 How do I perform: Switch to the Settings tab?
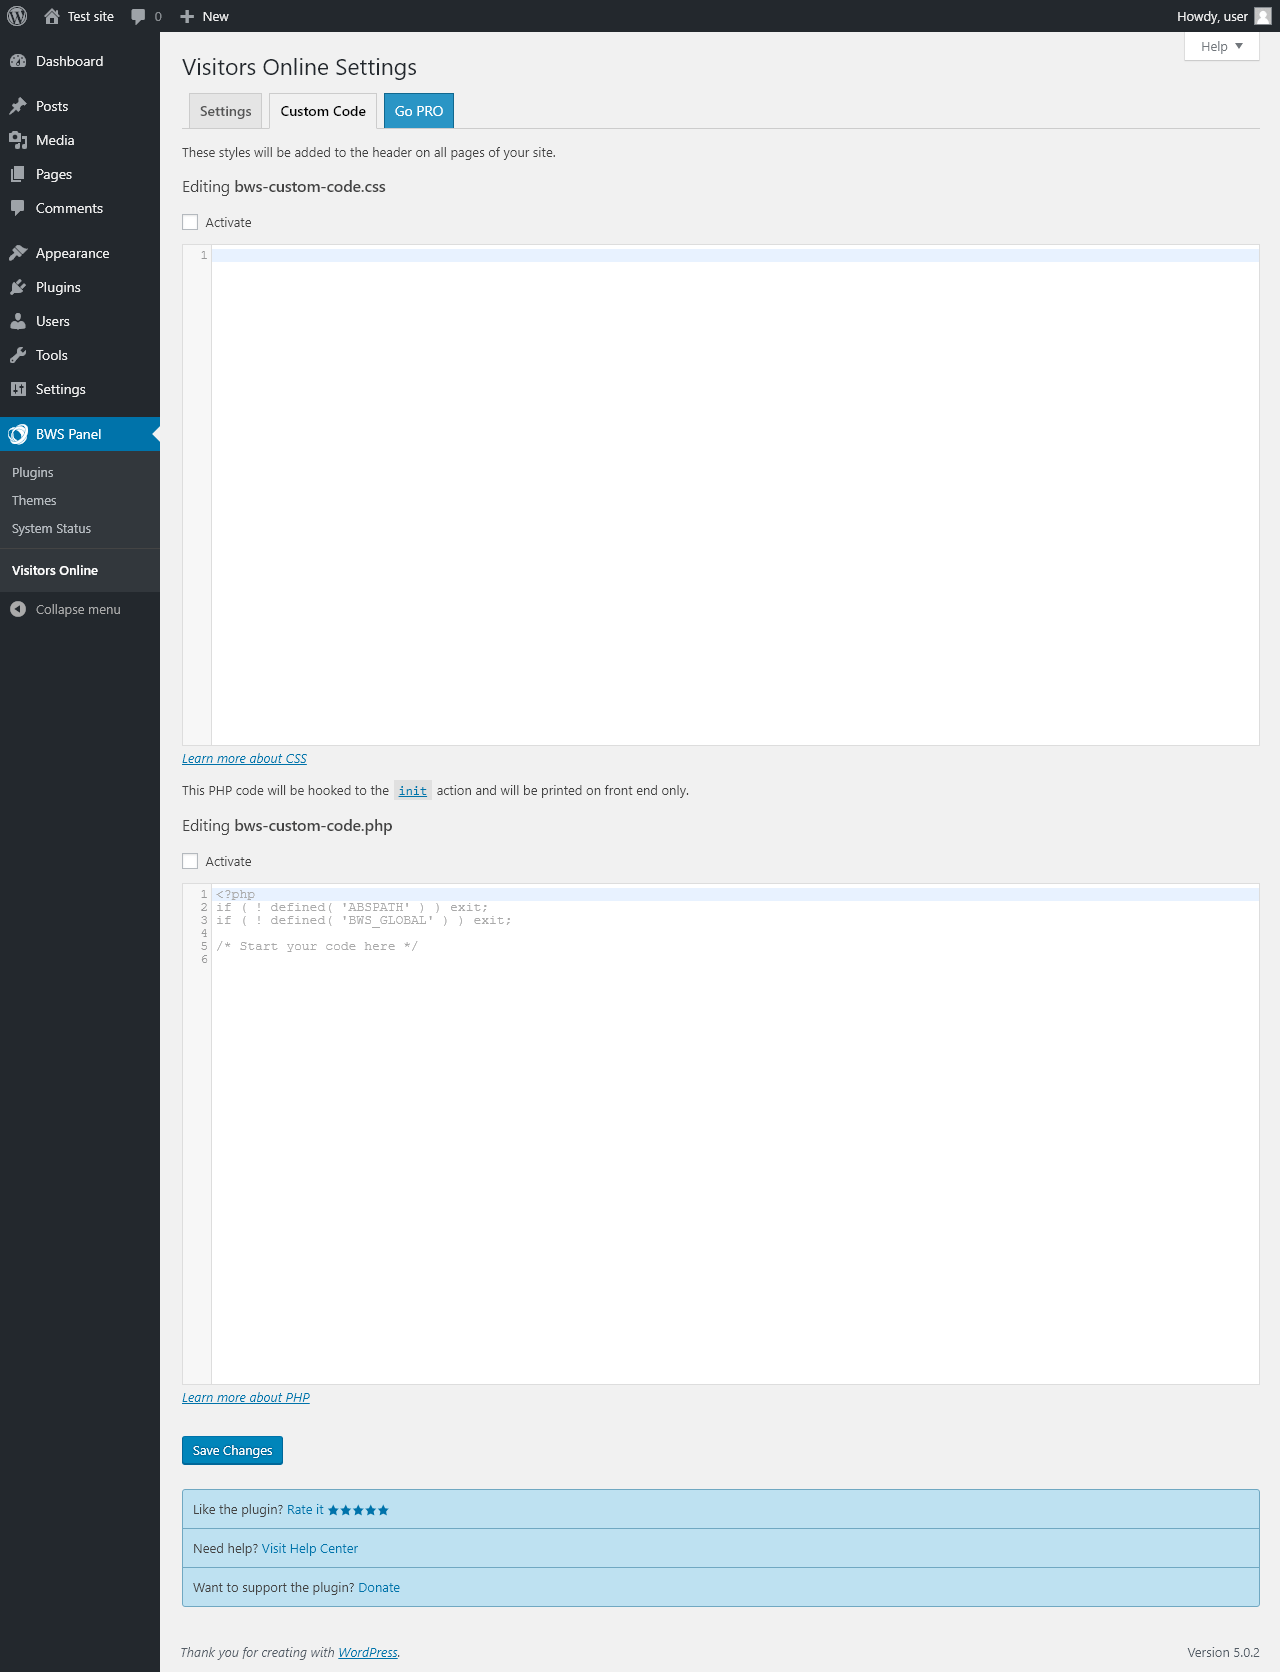point(226,111)
